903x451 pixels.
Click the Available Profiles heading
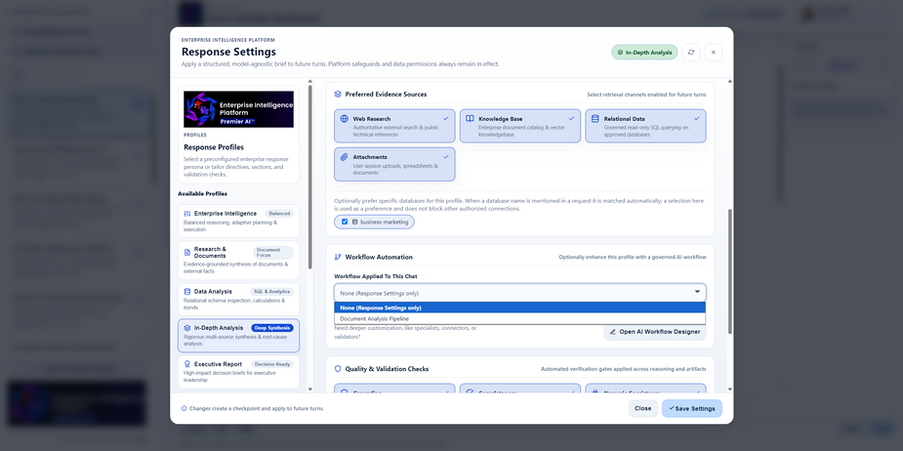click(x=202, y=194)
